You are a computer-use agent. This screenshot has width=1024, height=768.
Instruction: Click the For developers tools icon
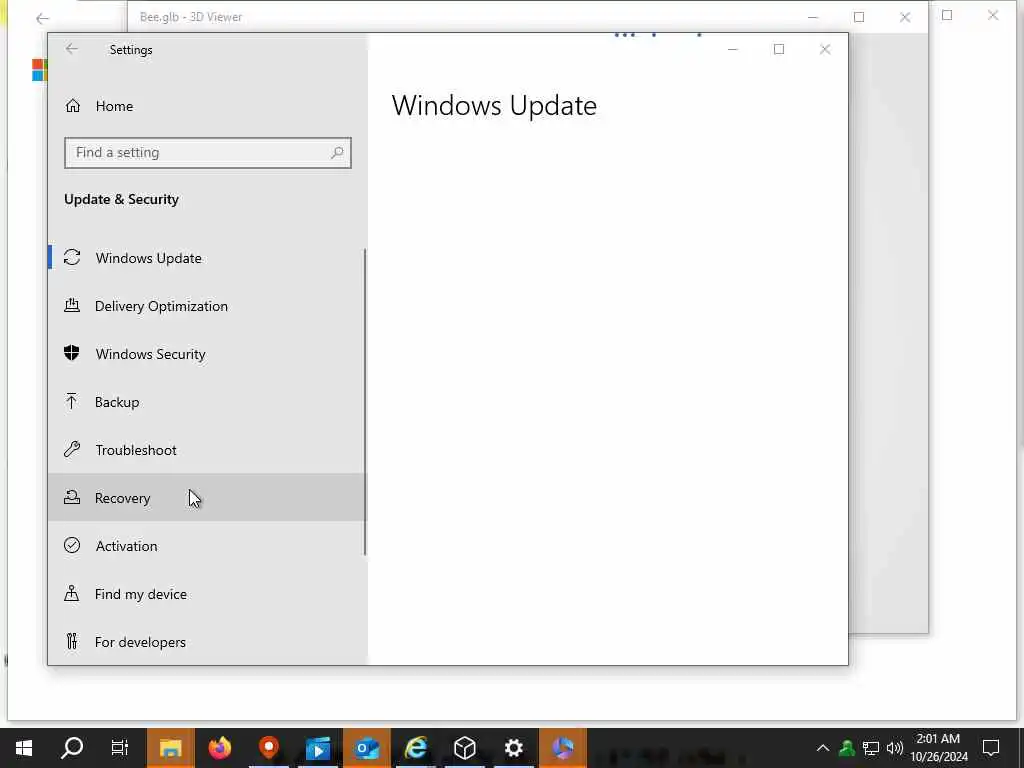[72, 641]
